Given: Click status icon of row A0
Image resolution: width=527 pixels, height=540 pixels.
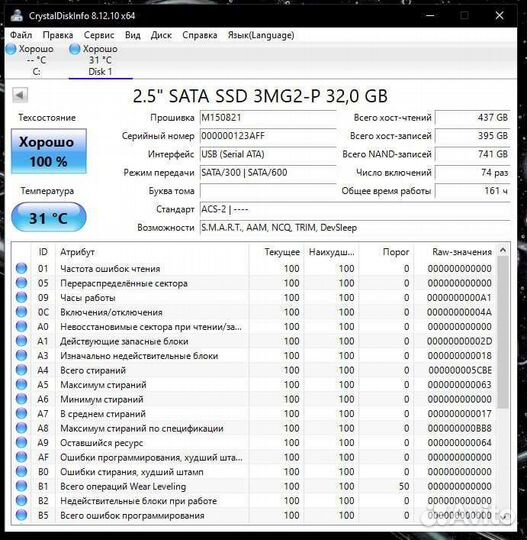Looking at the screenshot, I should coord(21,326).
